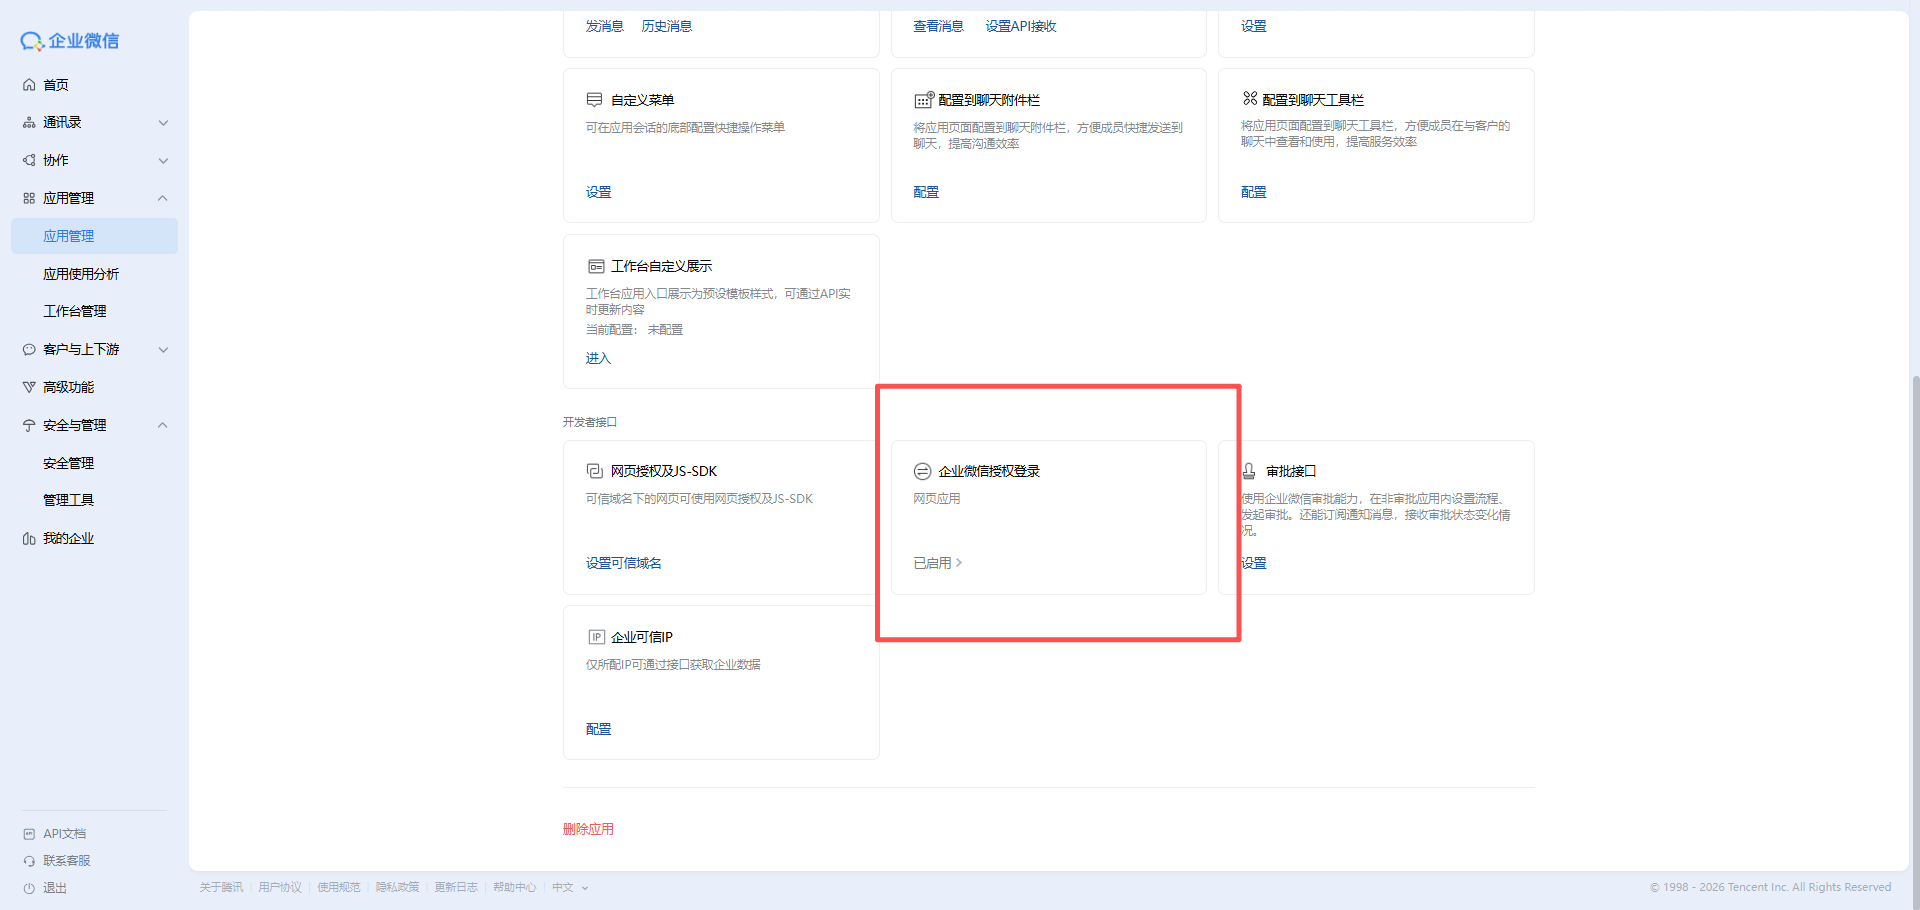Click the red 删除应用 link
Viewport: 1920px width, 910px height.
(x=589, y=829)
